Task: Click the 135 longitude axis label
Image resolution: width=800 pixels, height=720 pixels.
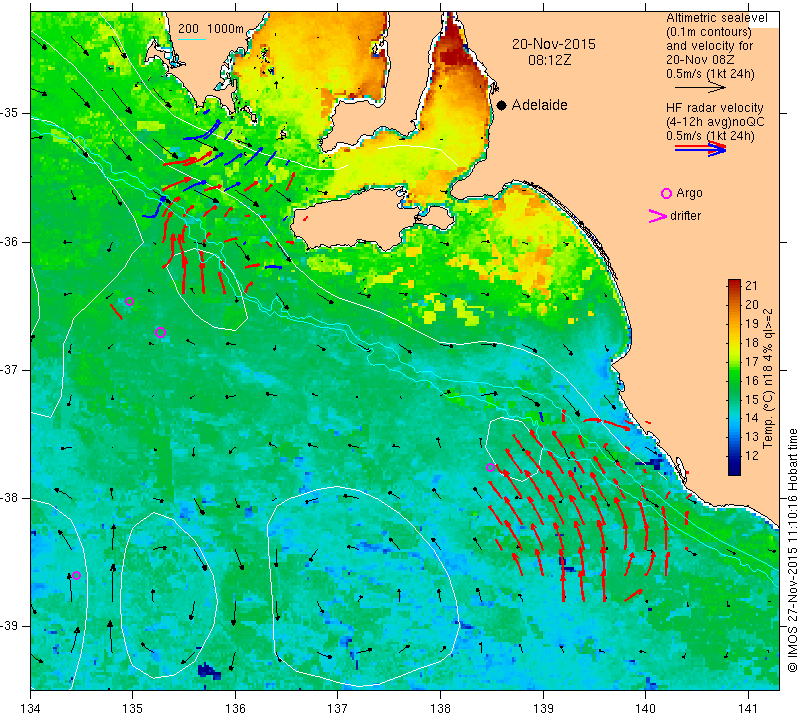Action: tap(133, 708)
